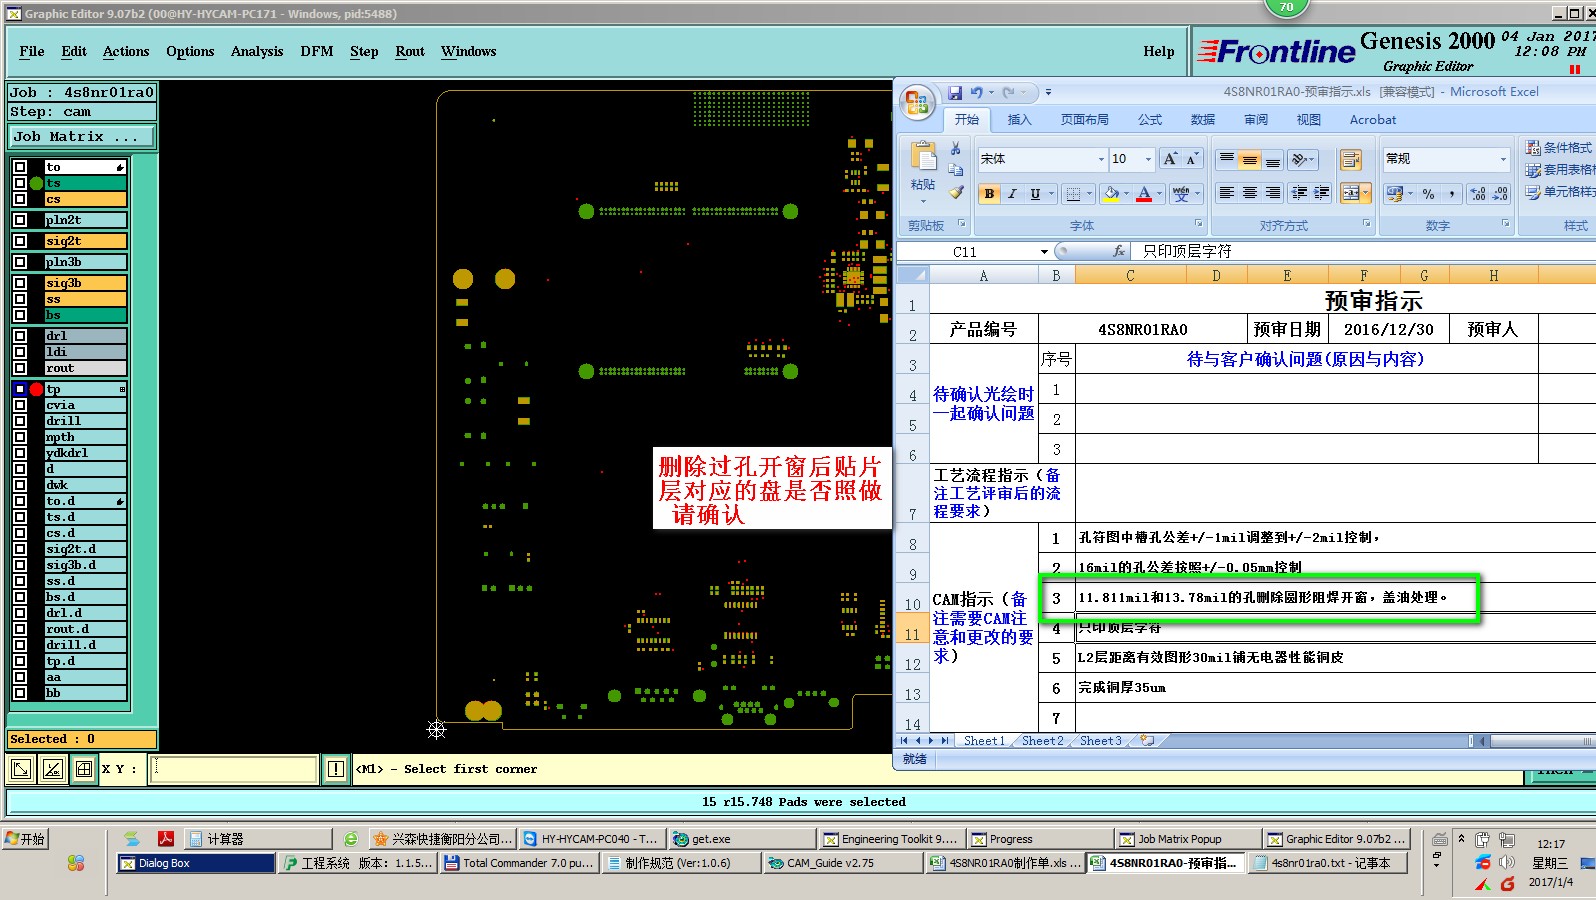Click the increase decimal icon
This screenshot has width=1596, height=900.
(x=1477, y=193)
